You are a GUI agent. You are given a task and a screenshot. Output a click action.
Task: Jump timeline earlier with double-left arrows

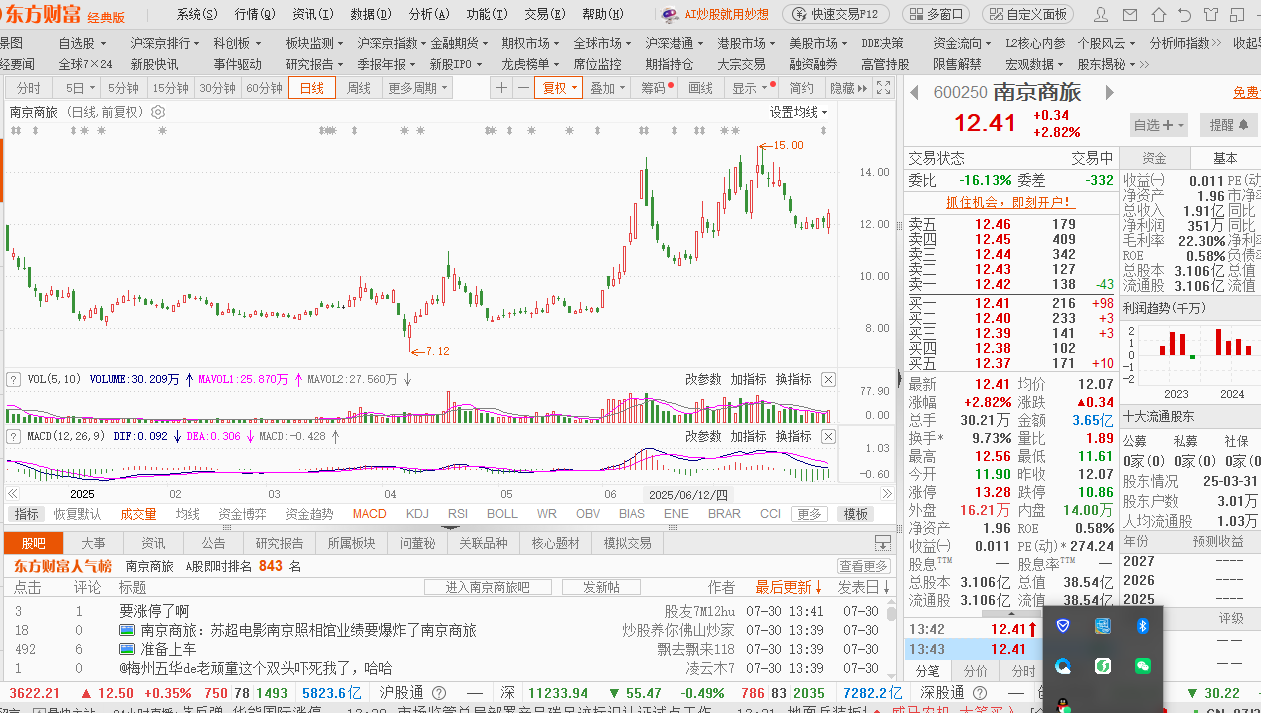tap(13, 494)
